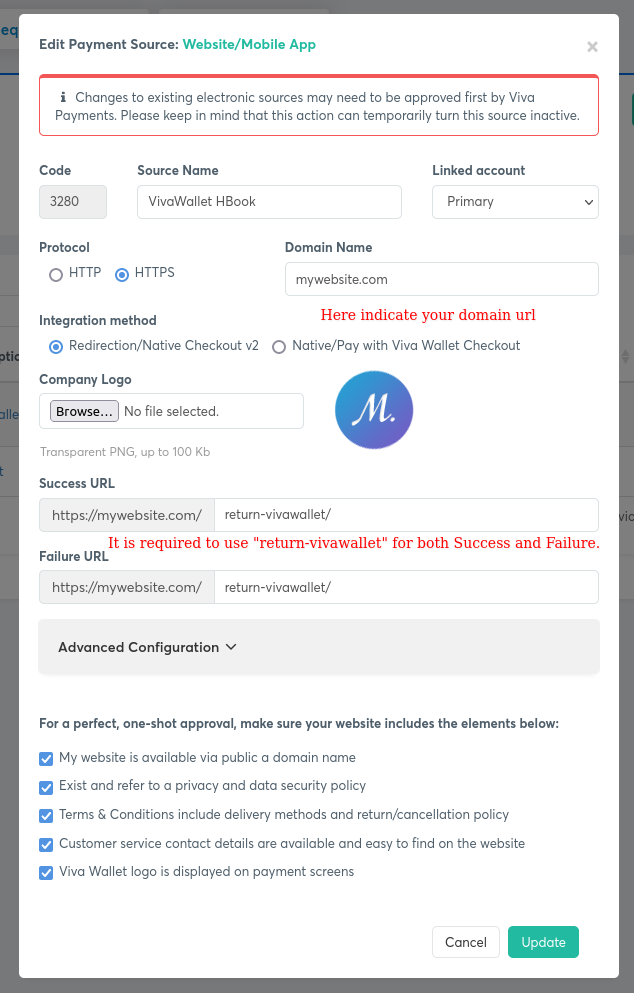Viewport: 634px width, 993px height.
Task: Toggle the privacy and data security policy checkbox
Action: (x=45, y=787)
